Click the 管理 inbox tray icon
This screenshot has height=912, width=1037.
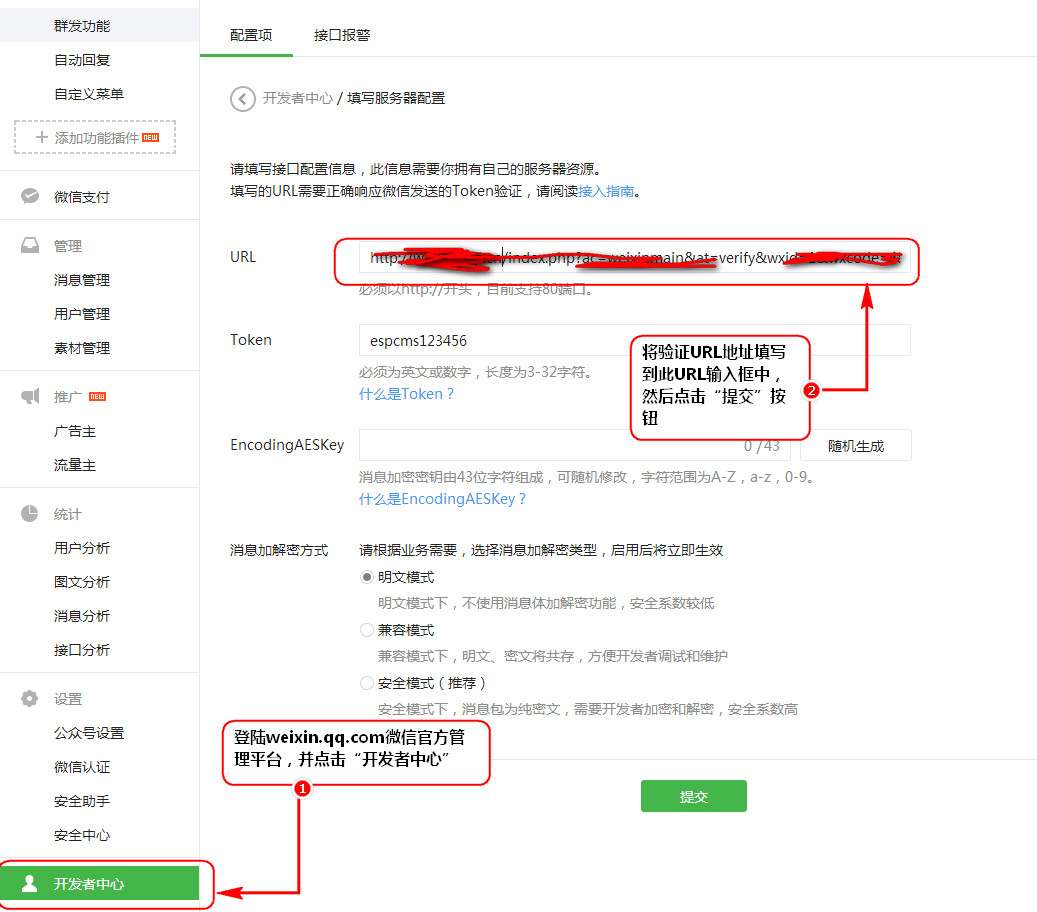pyautogui.click(x=30, y=246)
